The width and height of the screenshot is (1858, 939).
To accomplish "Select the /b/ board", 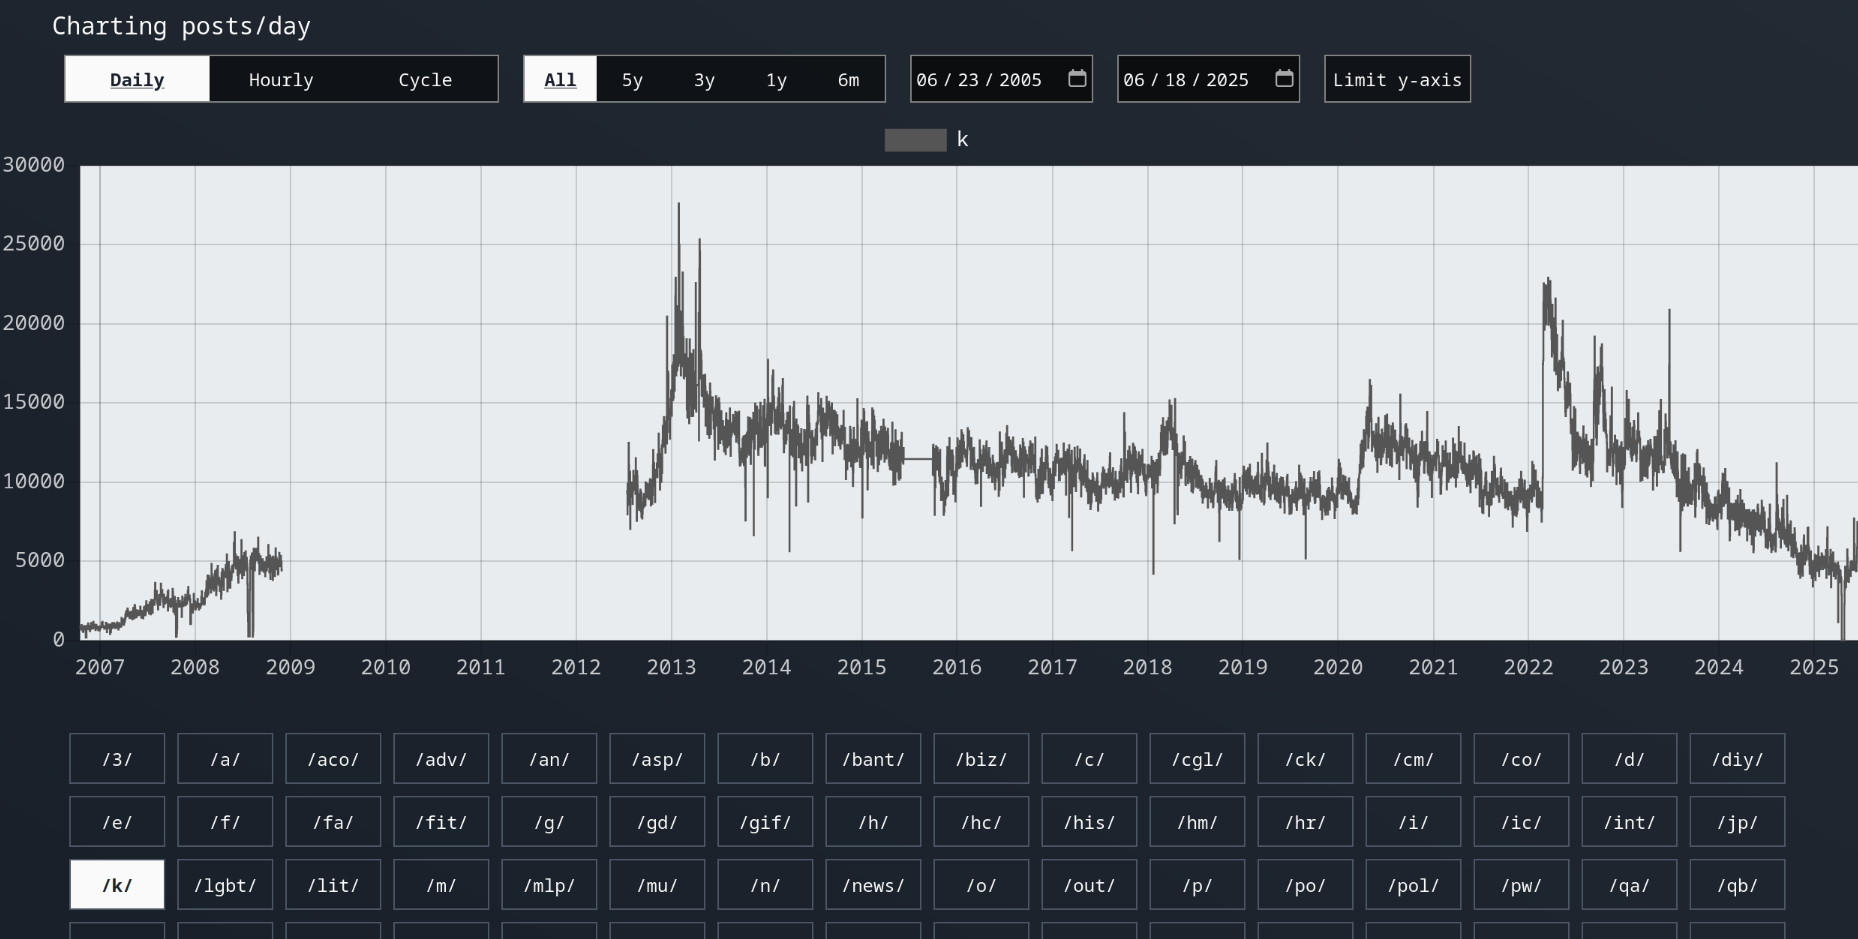I will click(765, 759).
